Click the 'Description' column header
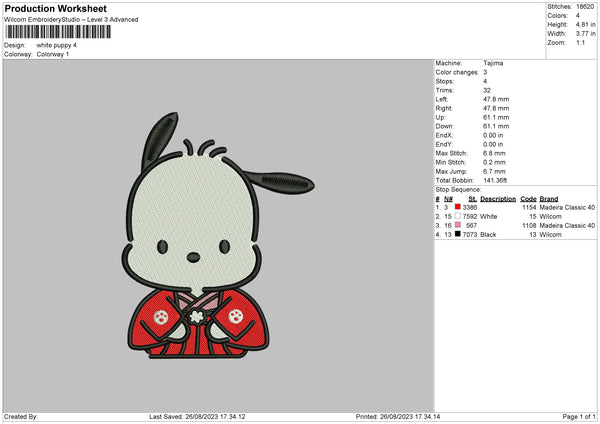Viewport: 600px width, 424px height. 498,199
